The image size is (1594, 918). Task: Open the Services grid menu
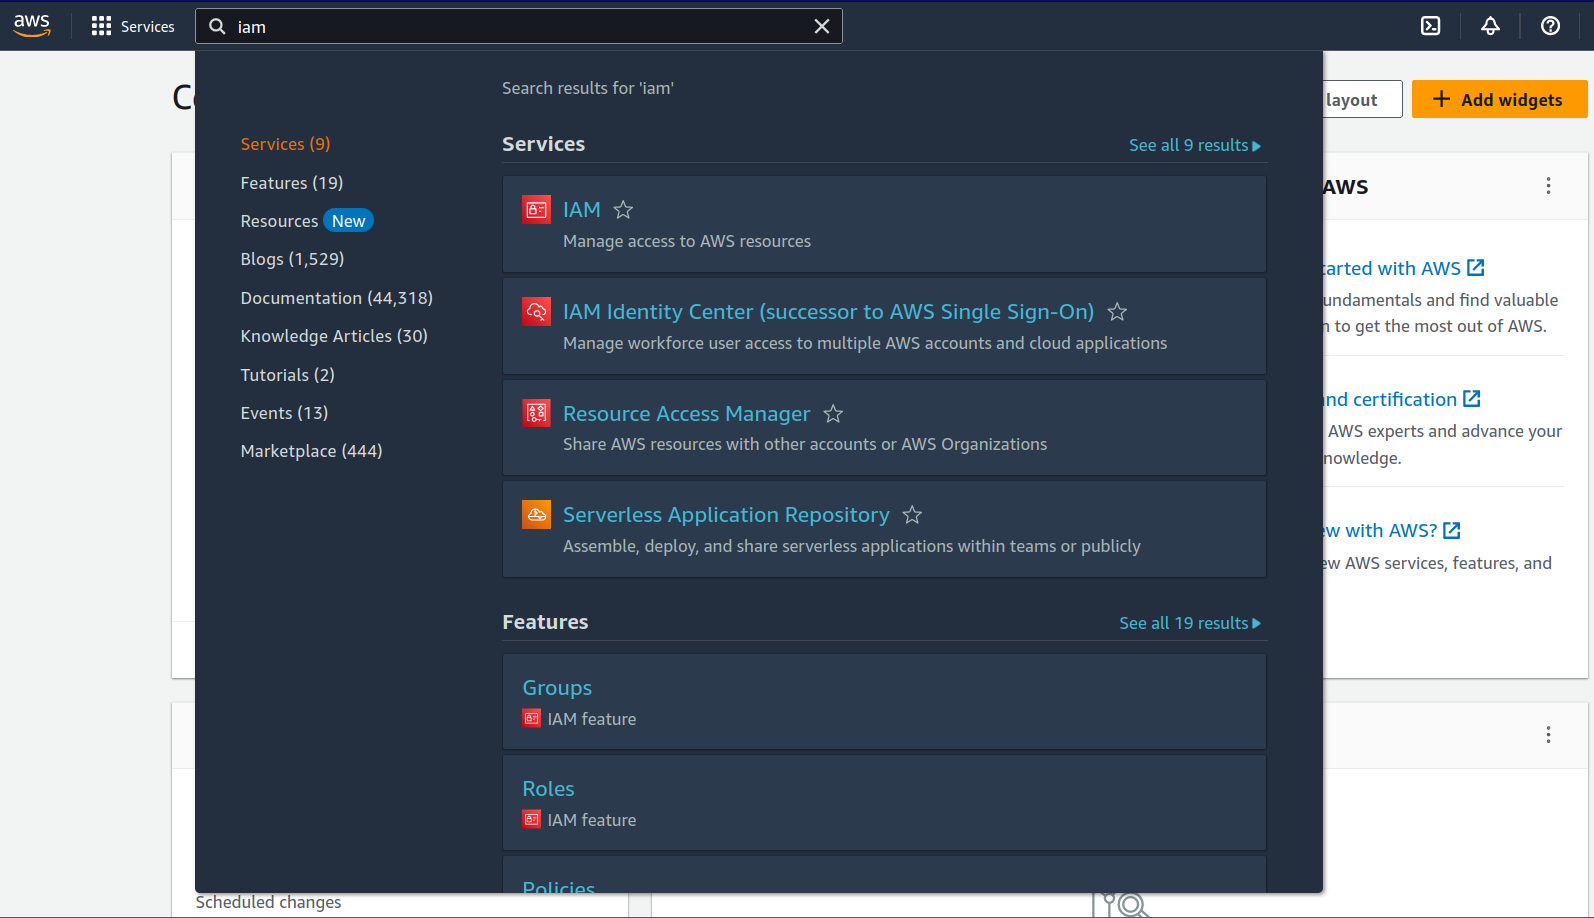coord(101,26)
